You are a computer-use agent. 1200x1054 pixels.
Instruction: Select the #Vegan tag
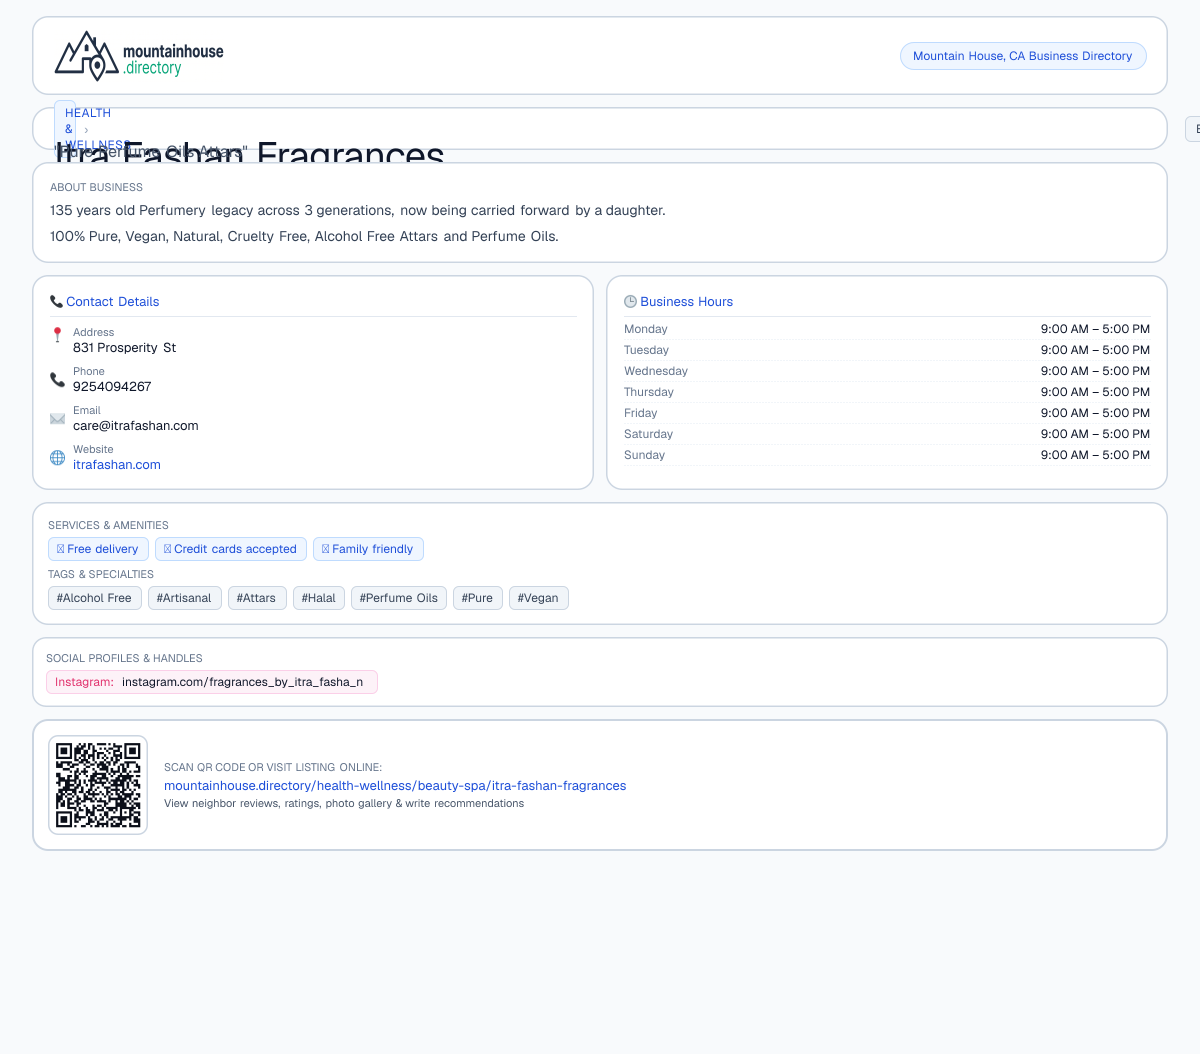(x=539, y=598)
